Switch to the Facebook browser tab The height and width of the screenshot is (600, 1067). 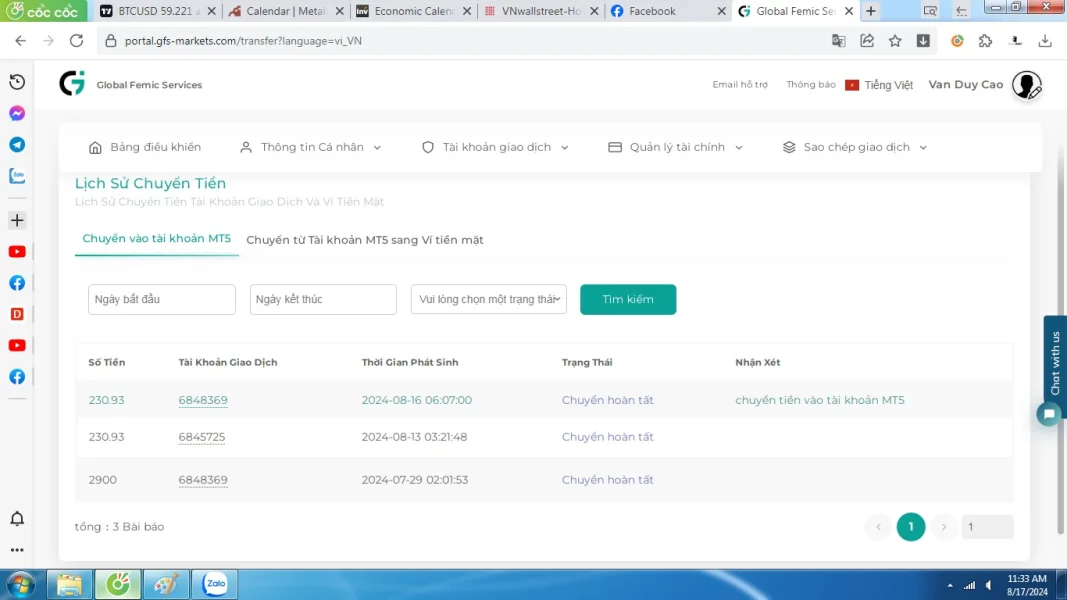coord(668,11)
